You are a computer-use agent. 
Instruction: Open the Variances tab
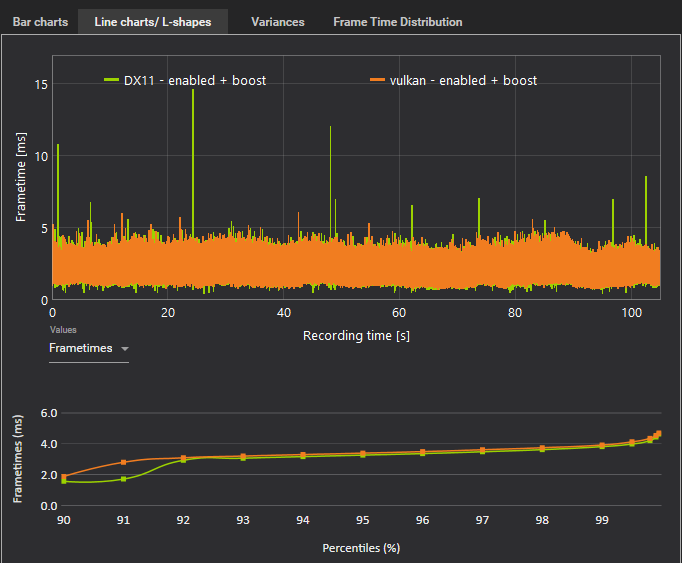coord(277,22)
